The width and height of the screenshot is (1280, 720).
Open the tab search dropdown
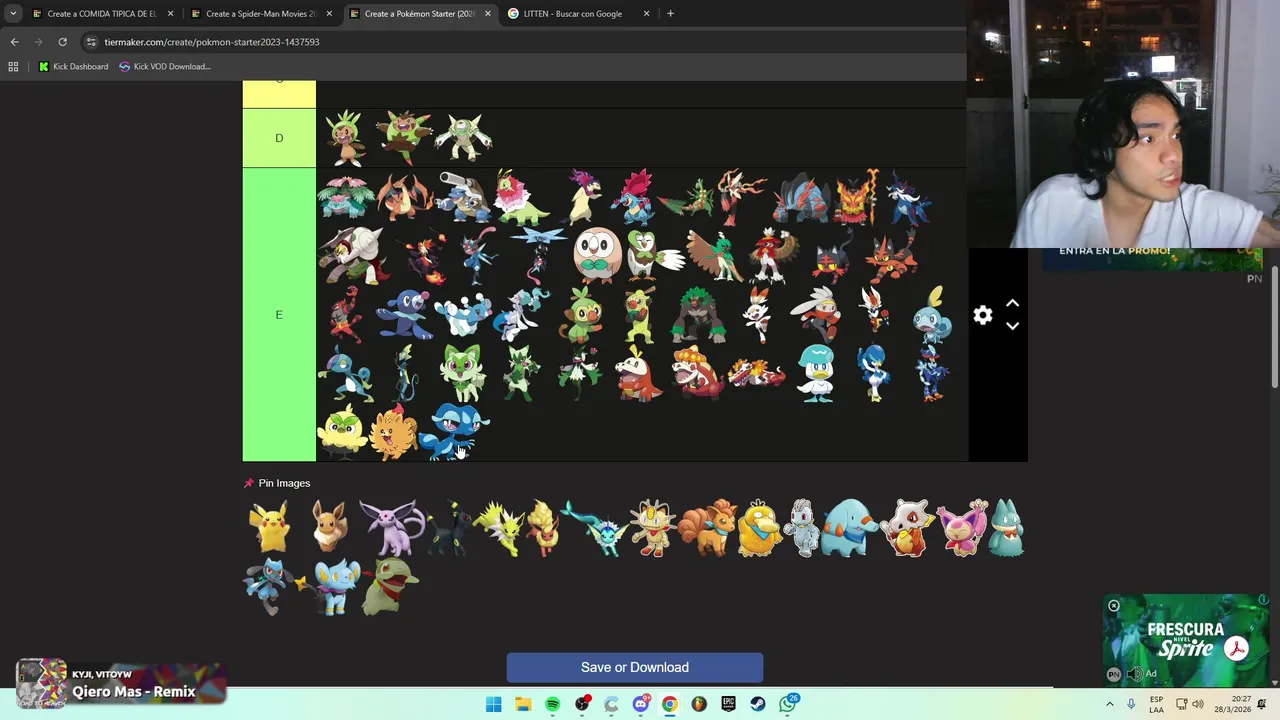[x=13, y=14]
